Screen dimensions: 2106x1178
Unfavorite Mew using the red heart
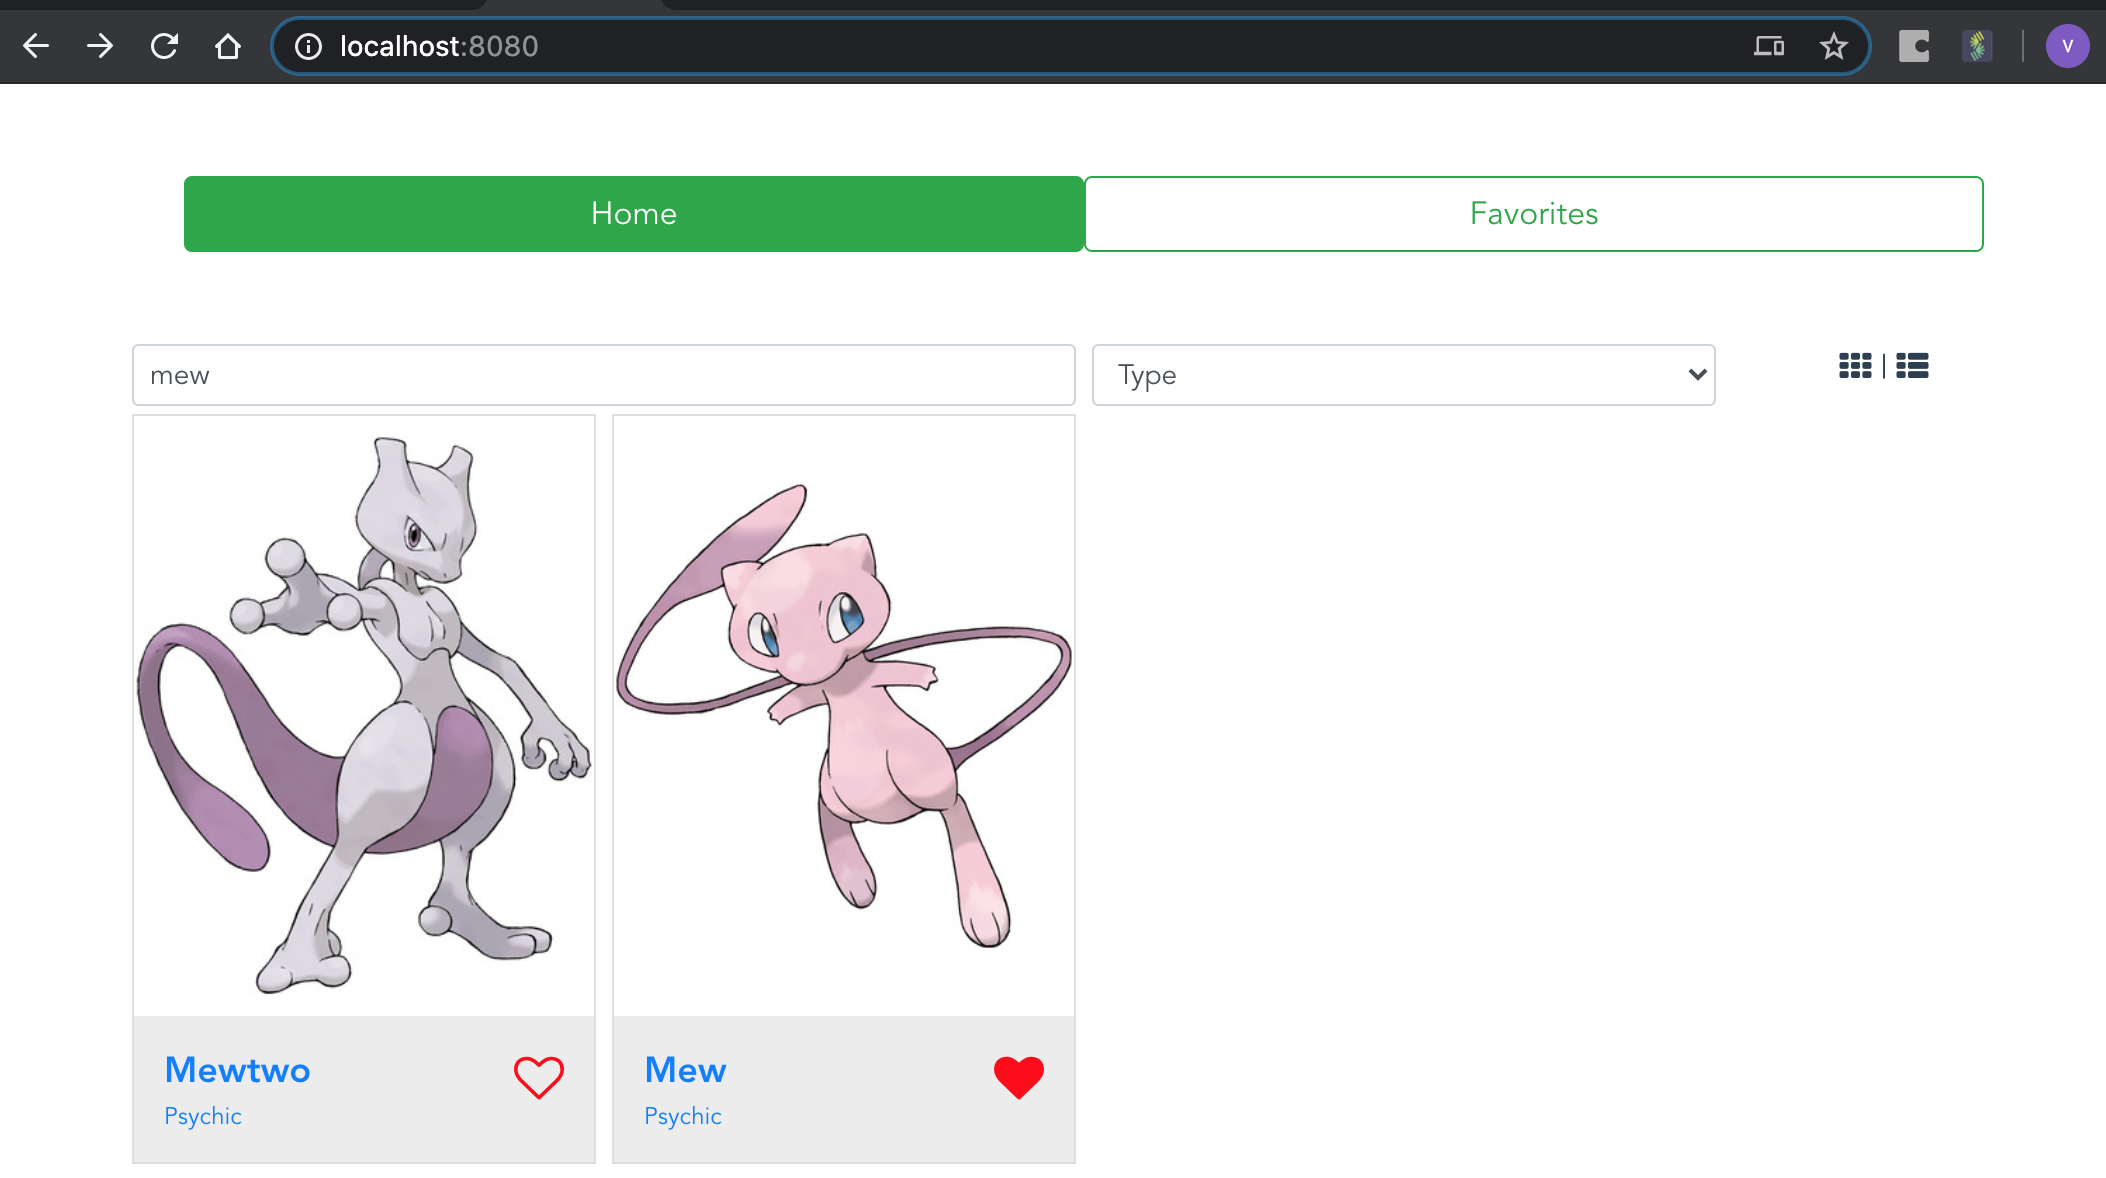point(1018,1077)
